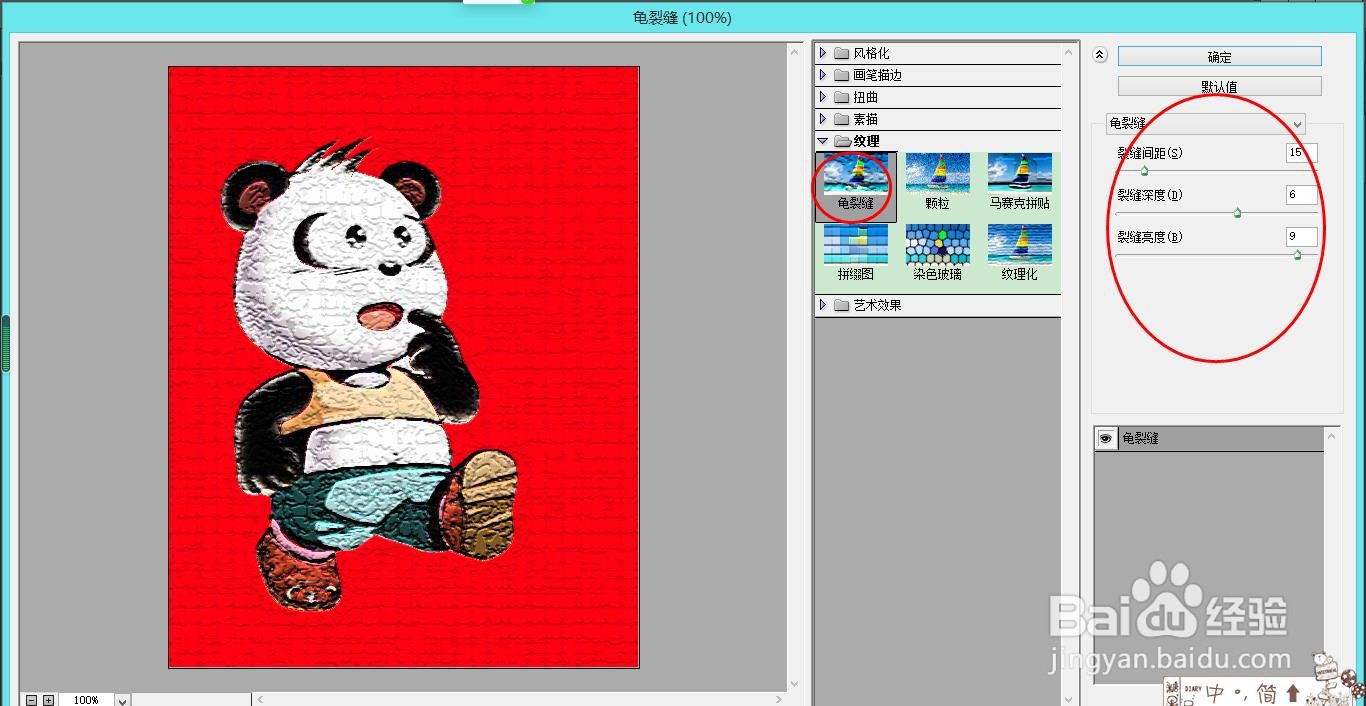This screenshot has width=1366, height=706.
Task: Click the preview vertical scrollbar down arrow
Action: tap(795, 684)
